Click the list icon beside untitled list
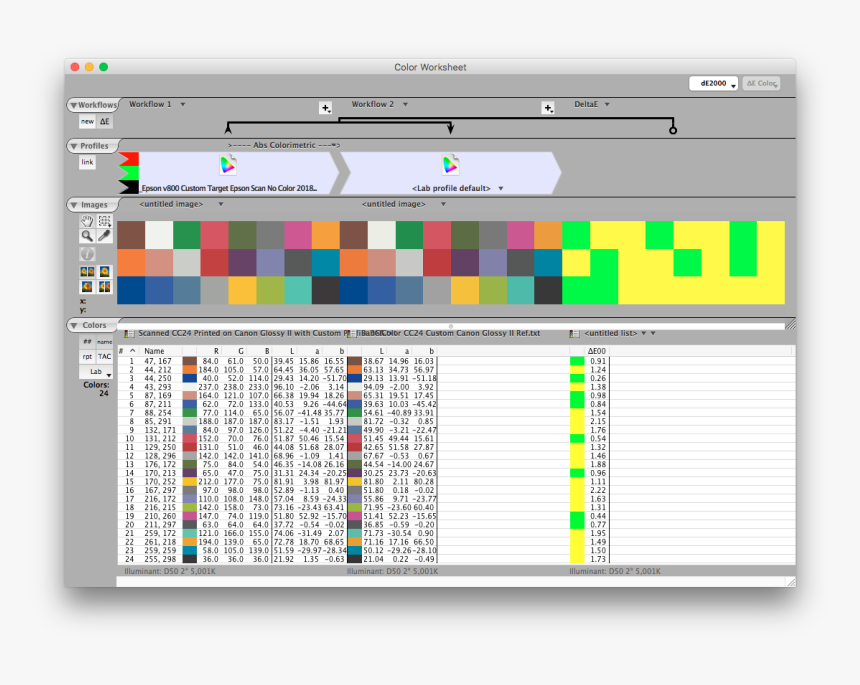The height and width of the screenshot is (685, 860). [x=574, y=333]
